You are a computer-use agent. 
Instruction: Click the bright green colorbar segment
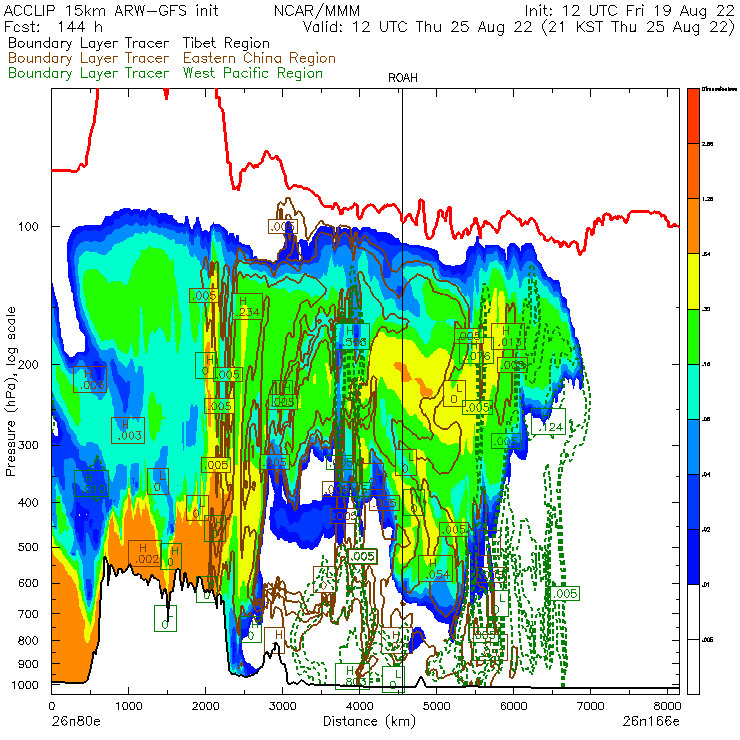point(693,336)
